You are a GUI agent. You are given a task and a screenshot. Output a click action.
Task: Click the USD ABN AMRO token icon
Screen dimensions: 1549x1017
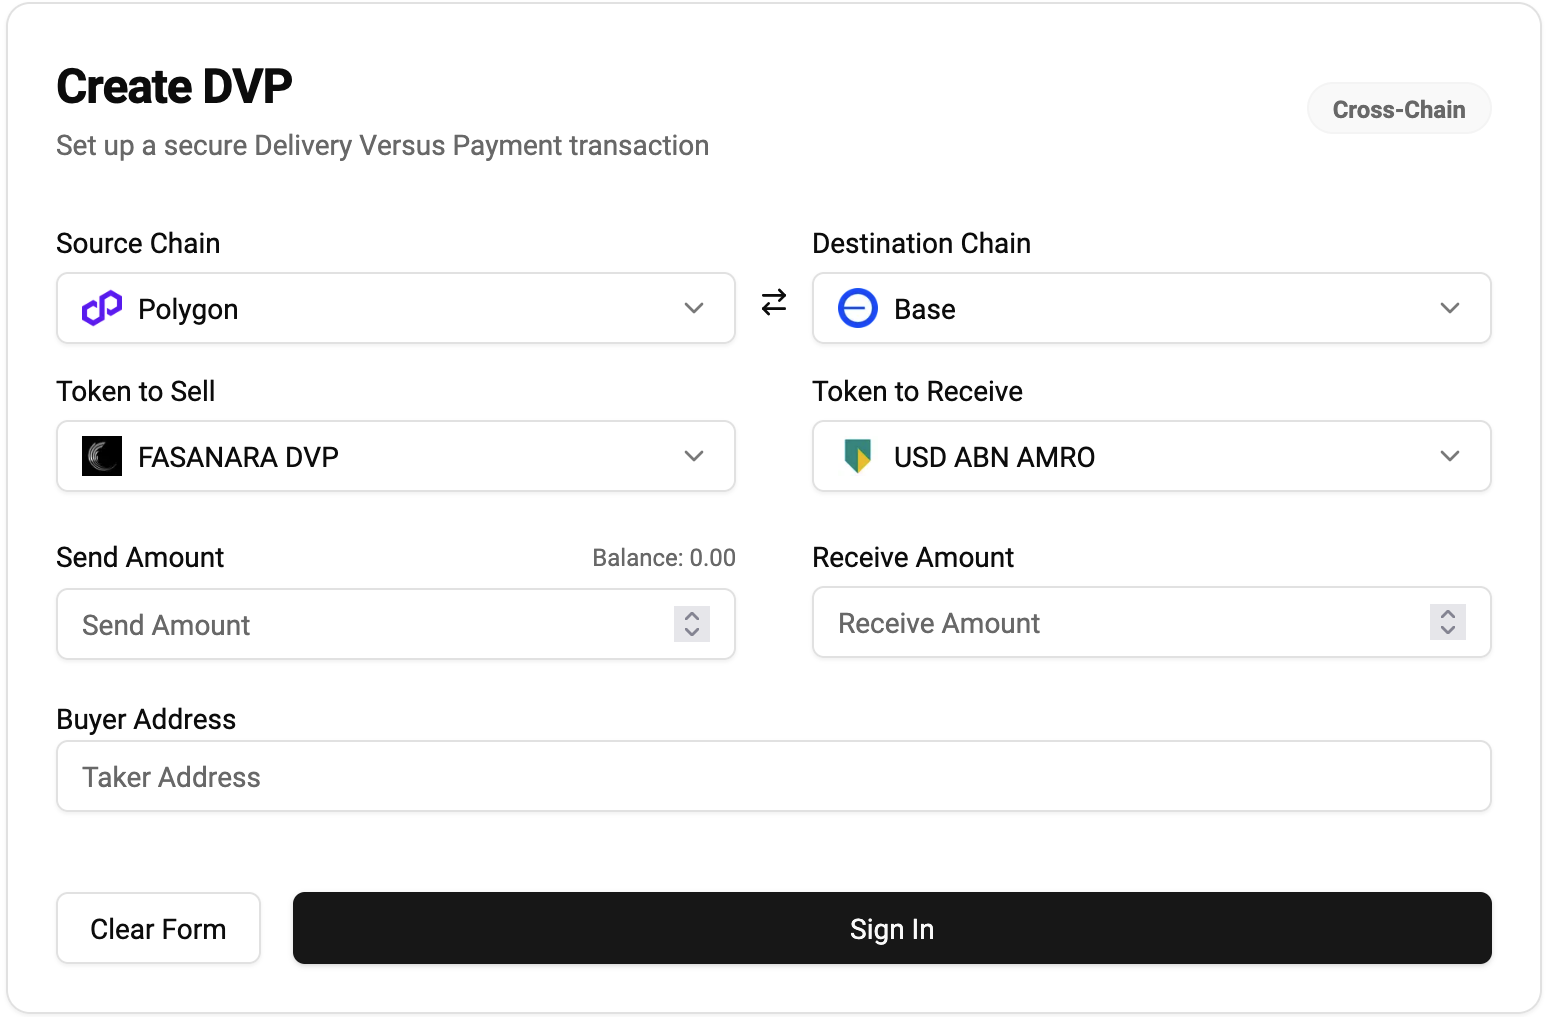[858, 456]
